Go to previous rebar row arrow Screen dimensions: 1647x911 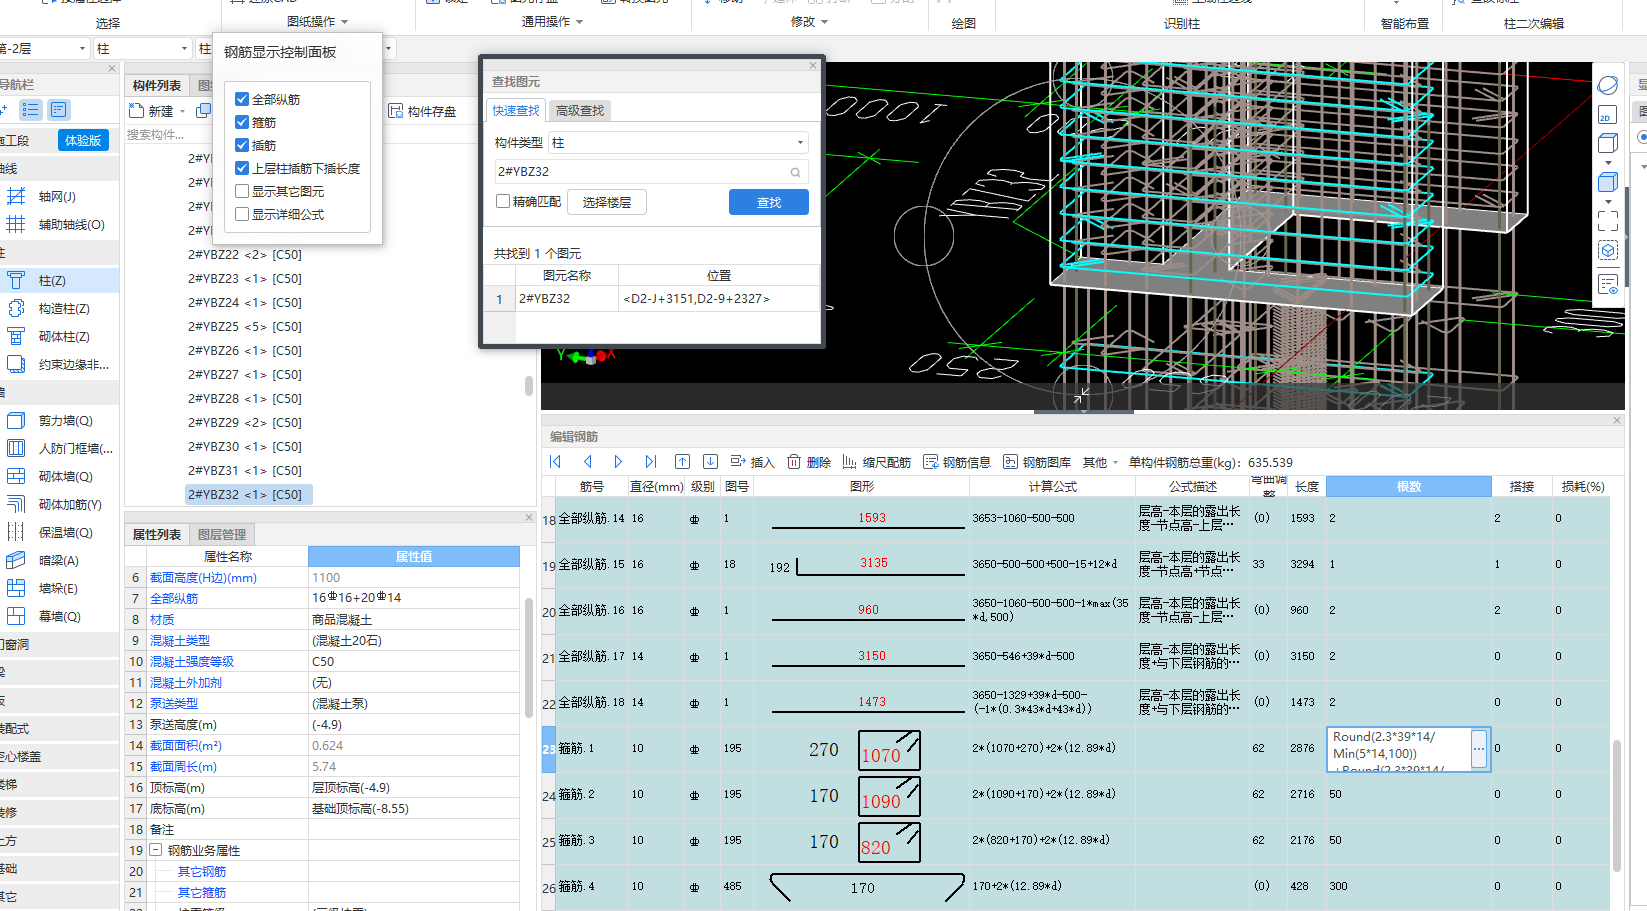click(x=587, y=462)
